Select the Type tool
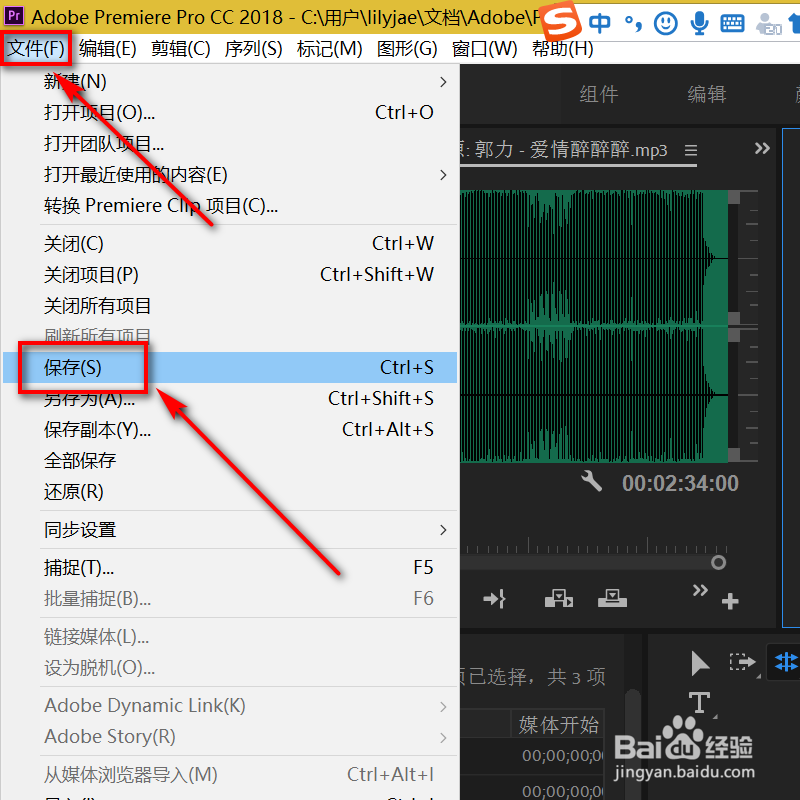Image resolution: width=800 pixels, height=800 pixels. [700, 701]
